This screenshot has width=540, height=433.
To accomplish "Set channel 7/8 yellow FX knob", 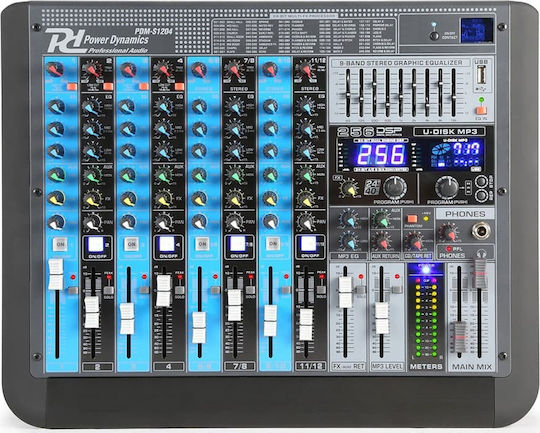I will pos(235,199).
